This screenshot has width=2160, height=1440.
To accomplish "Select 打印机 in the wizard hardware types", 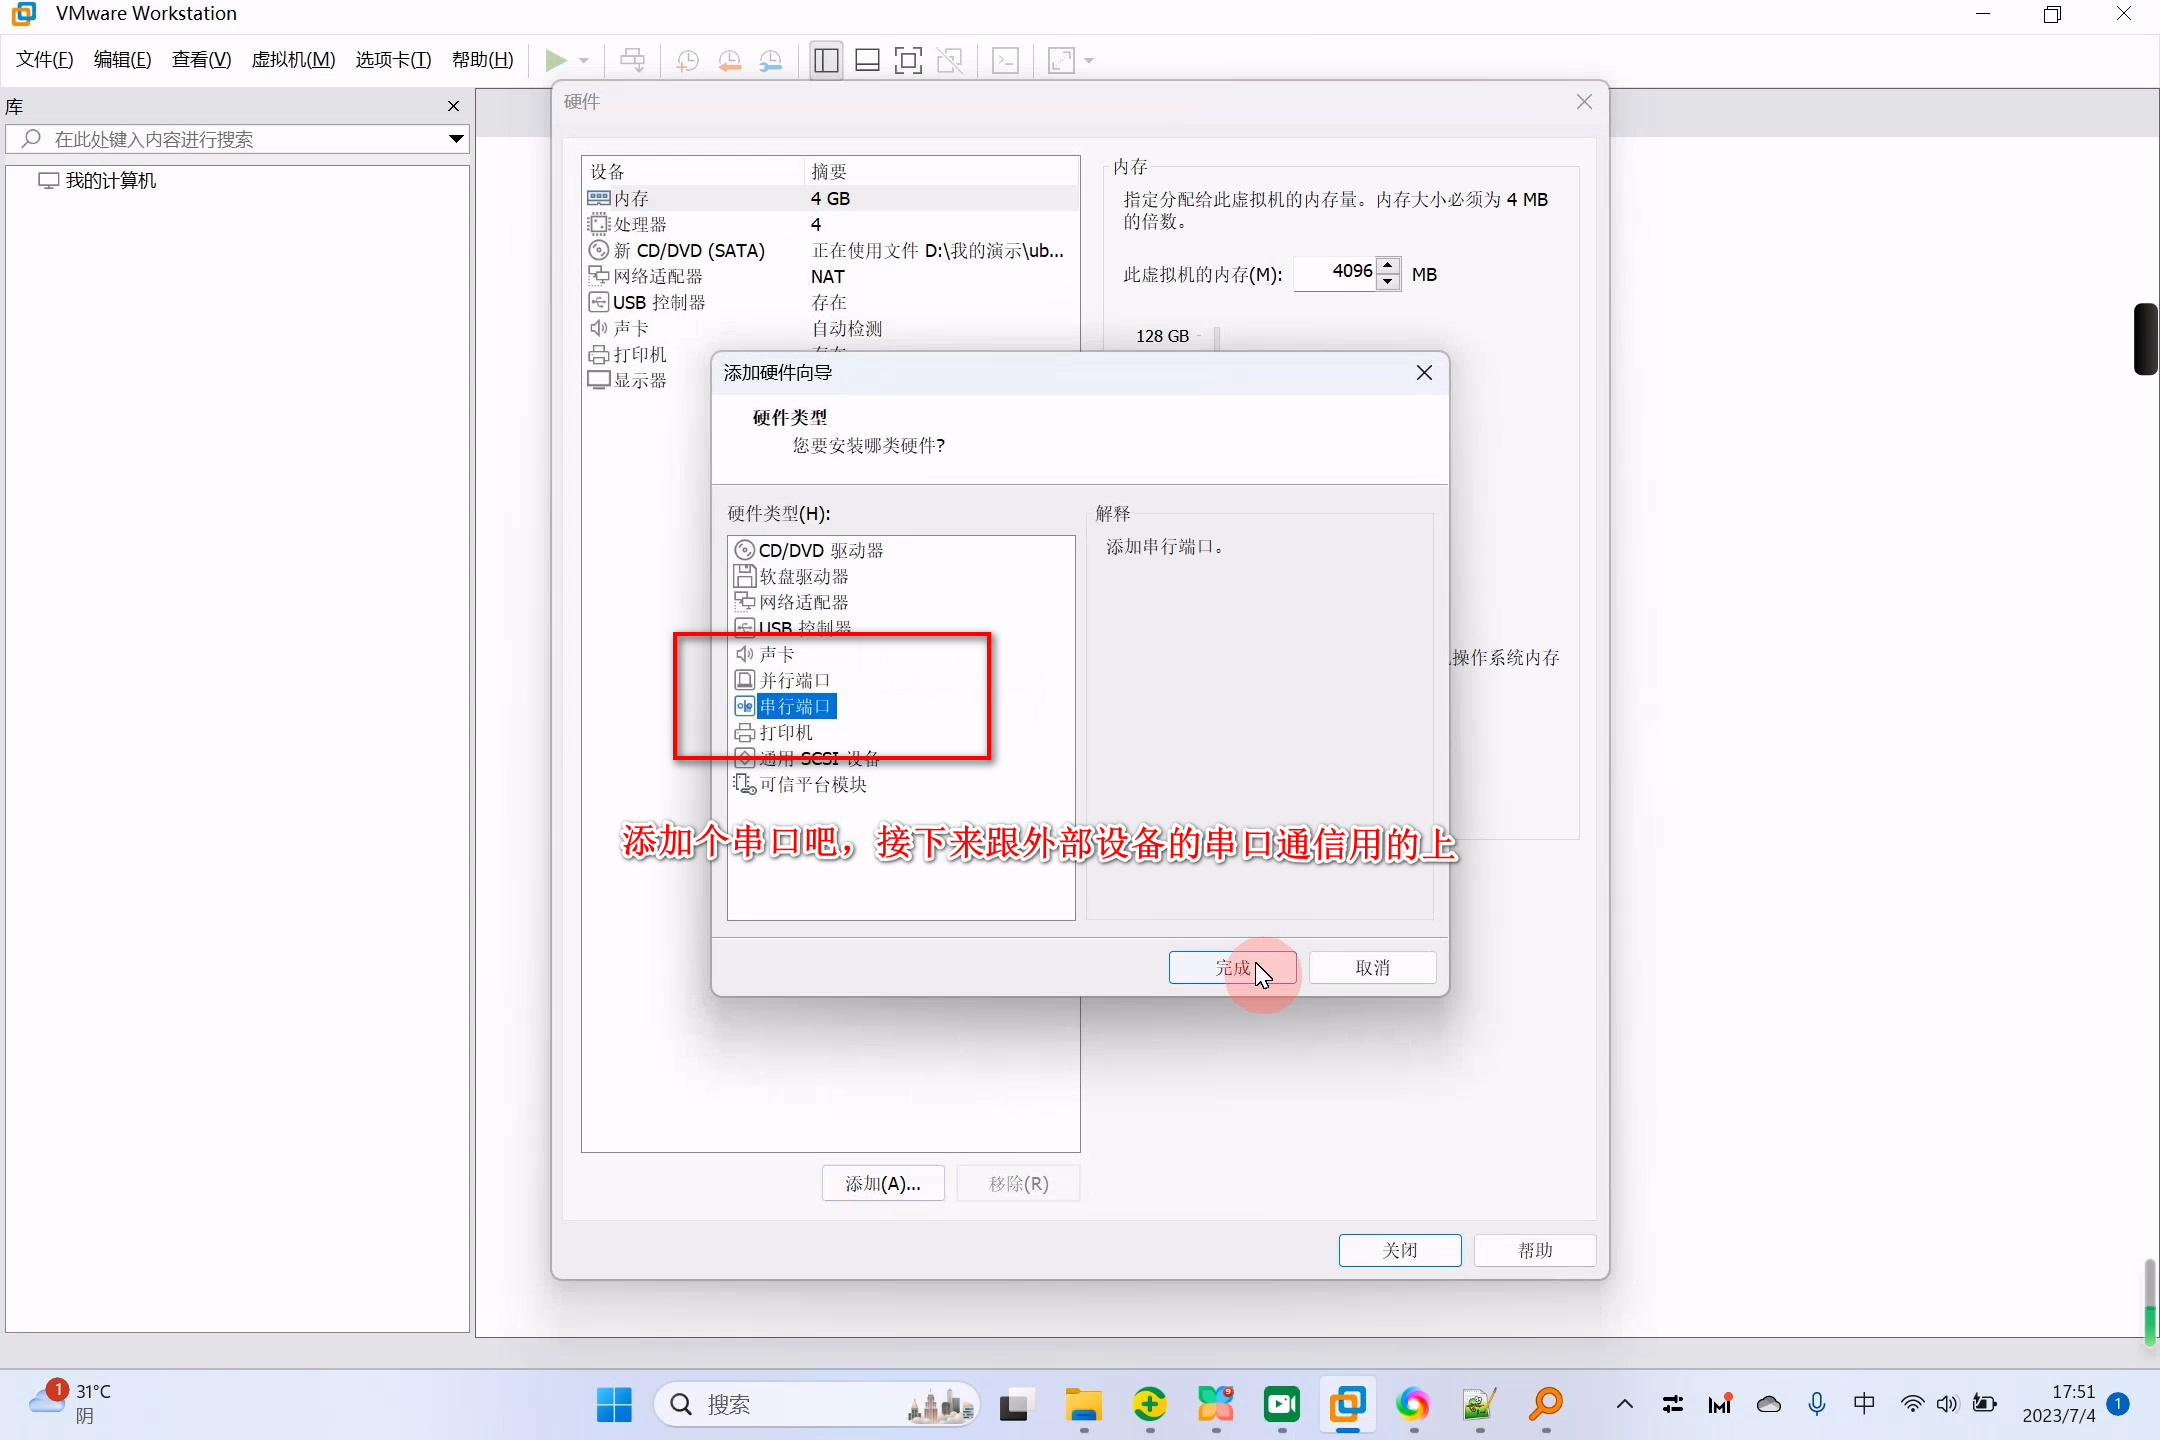I will (774, 732).
